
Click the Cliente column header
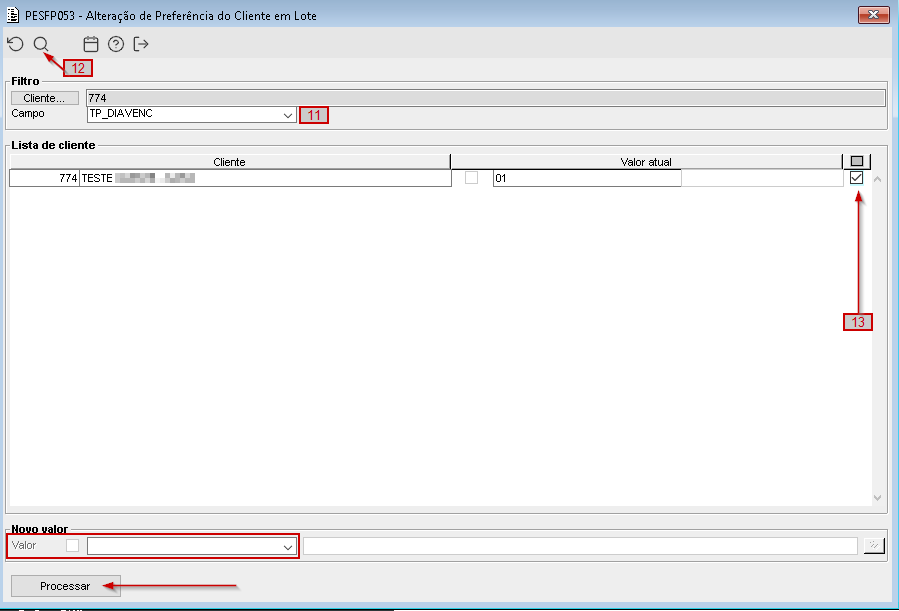pyautogui.click(x=230, y=162)
